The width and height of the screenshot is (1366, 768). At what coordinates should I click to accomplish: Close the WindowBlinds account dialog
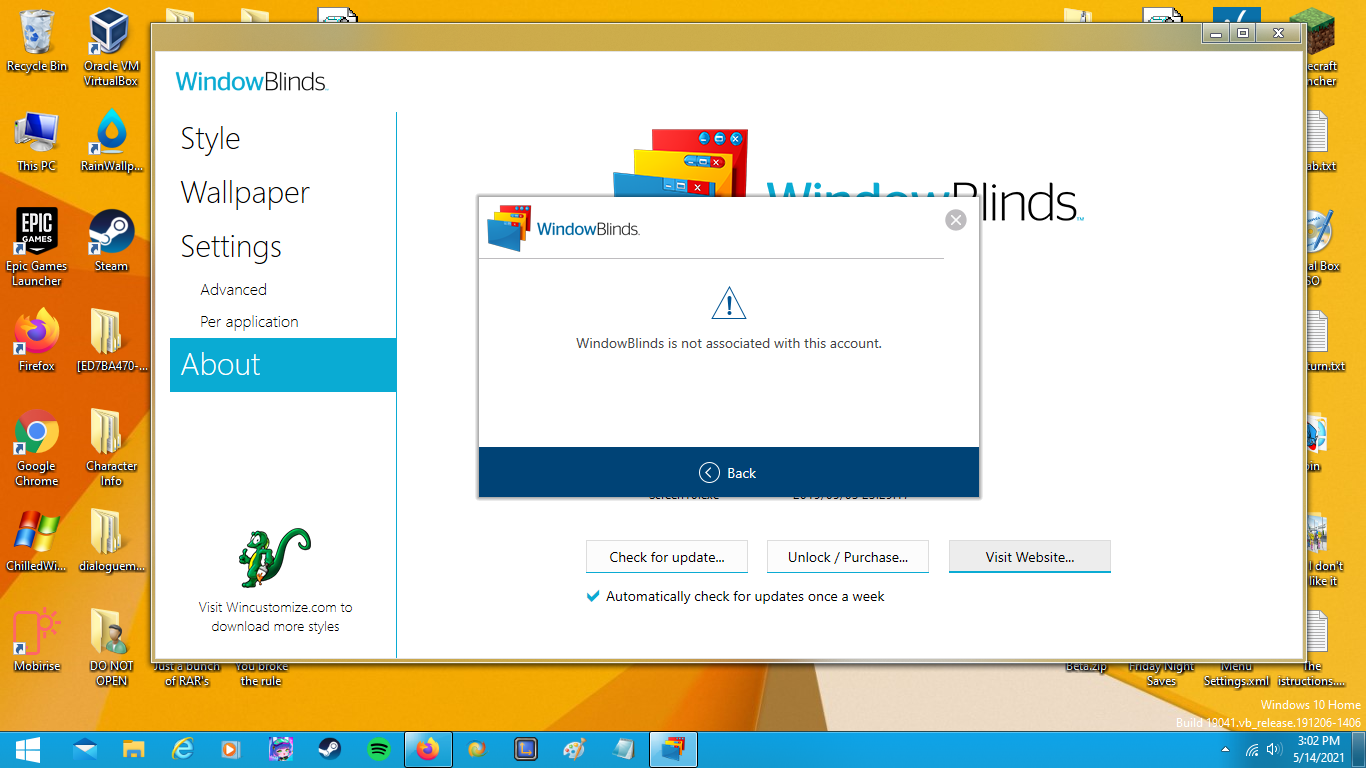pos(956,220)
